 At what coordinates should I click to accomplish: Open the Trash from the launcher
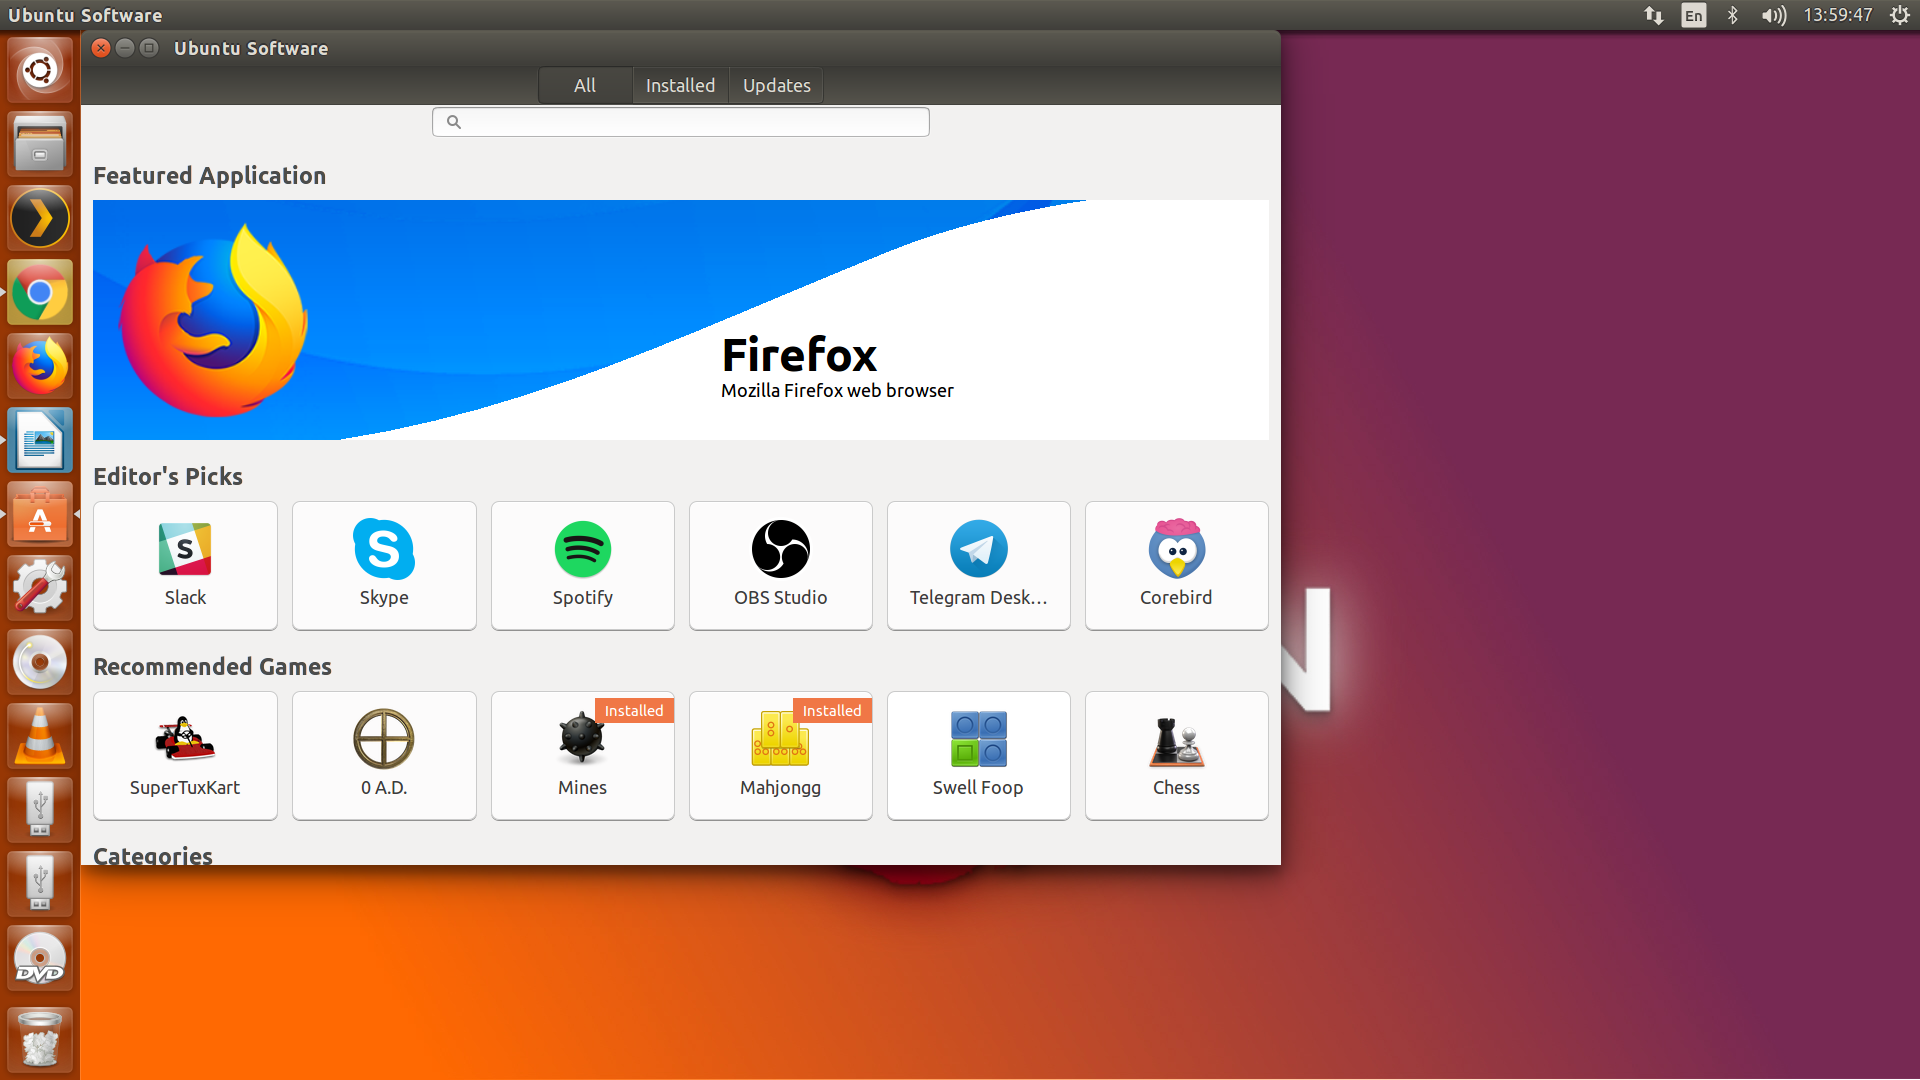point(40,1040)
